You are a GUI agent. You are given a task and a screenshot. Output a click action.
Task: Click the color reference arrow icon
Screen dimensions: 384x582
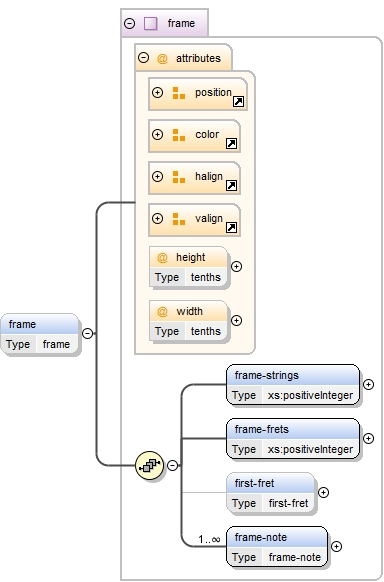232,143
